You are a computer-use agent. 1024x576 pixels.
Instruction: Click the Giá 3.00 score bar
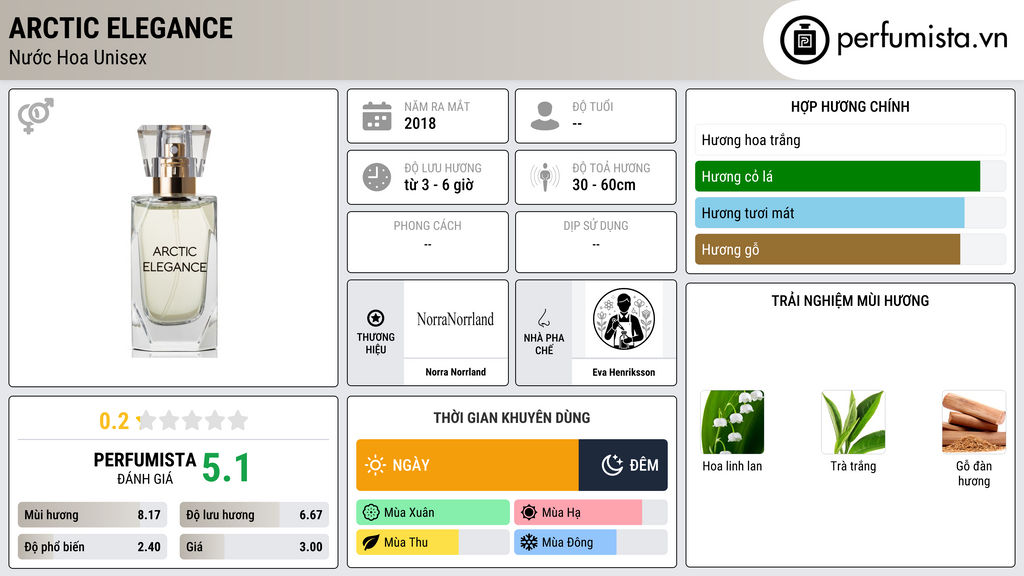pyautogui.click(x=254, y=547)
